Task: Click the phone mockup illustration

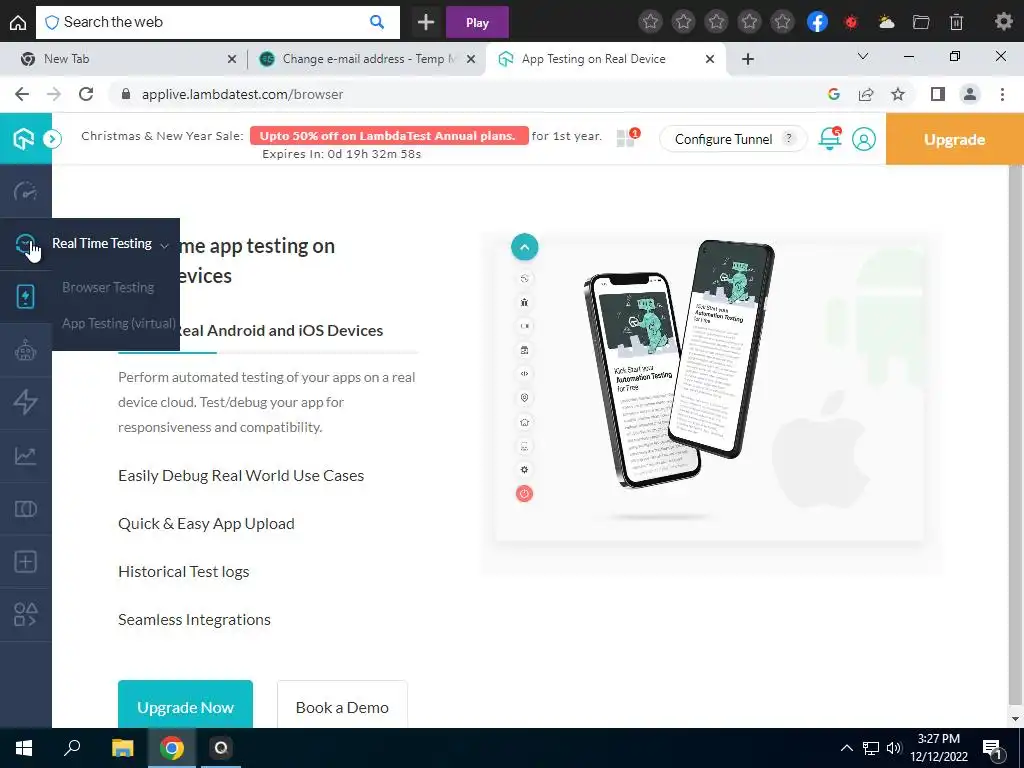Action: pos(679,362)
